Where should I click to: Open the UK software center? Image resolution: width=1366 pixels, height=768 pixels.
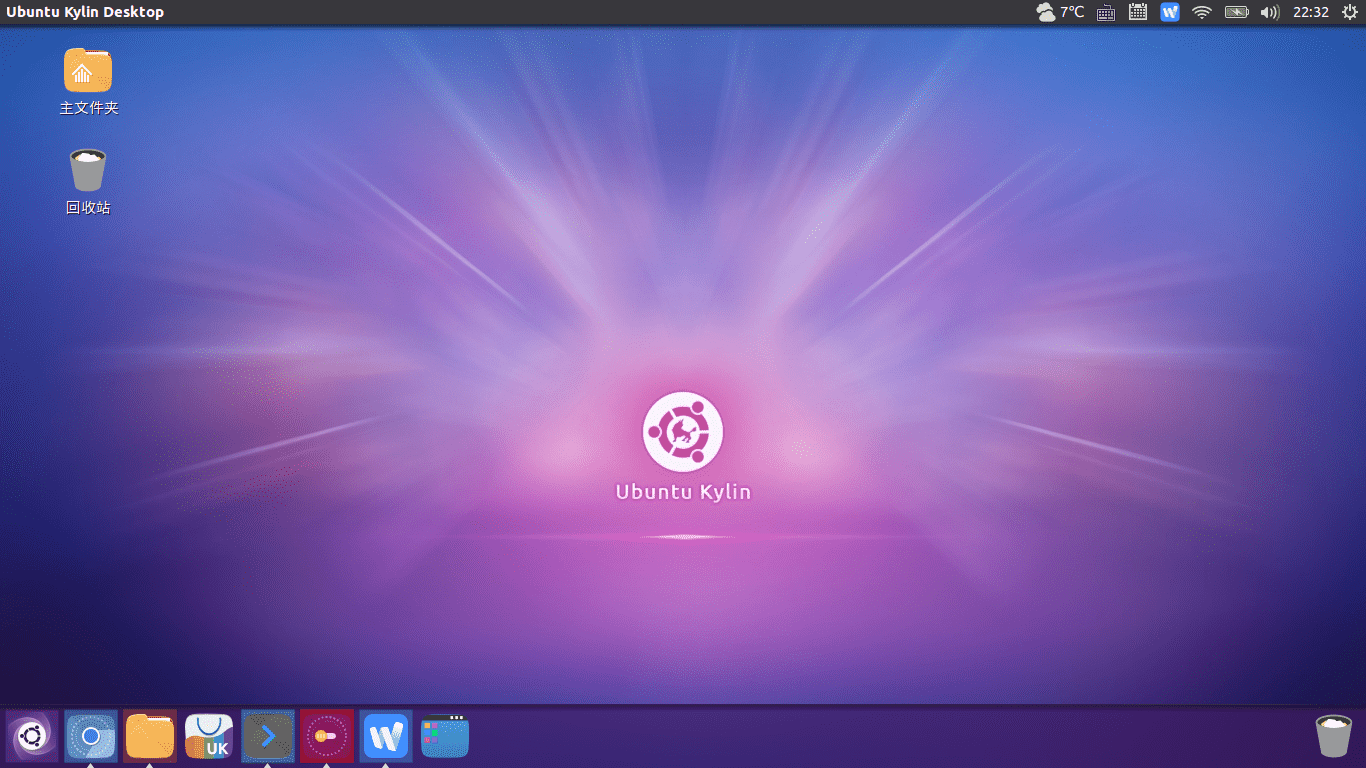tap(209, 737)
